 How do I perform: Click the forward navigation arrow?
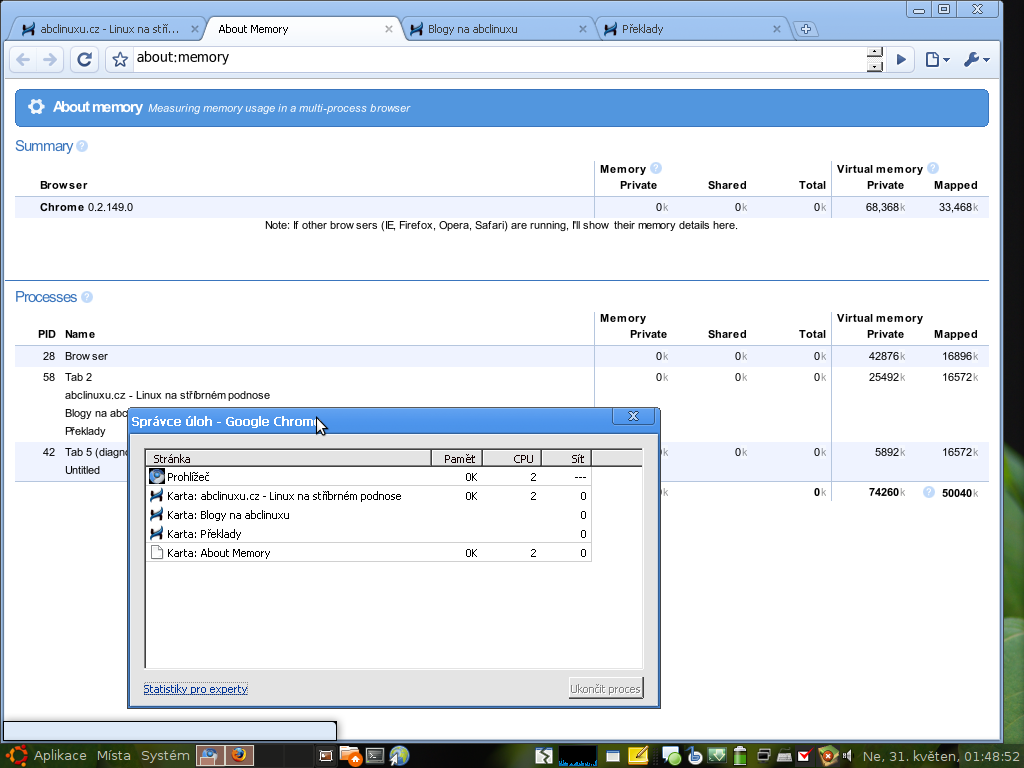tap(50, 59)
